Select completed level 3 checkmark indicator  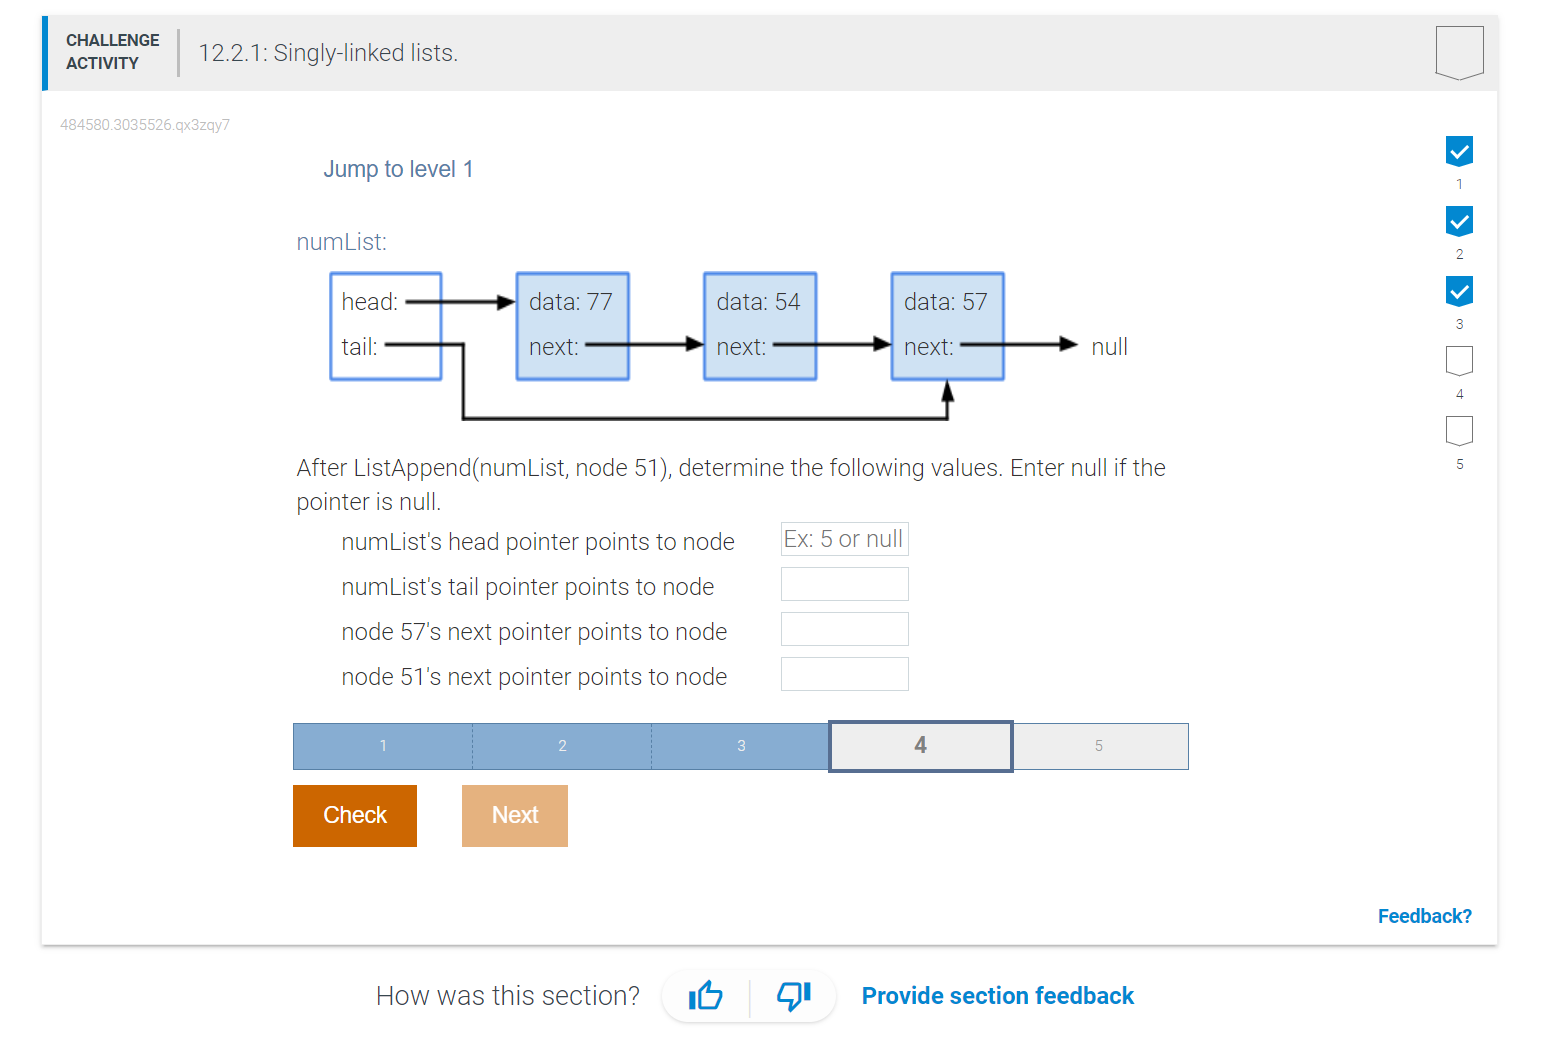[1459, 291]
